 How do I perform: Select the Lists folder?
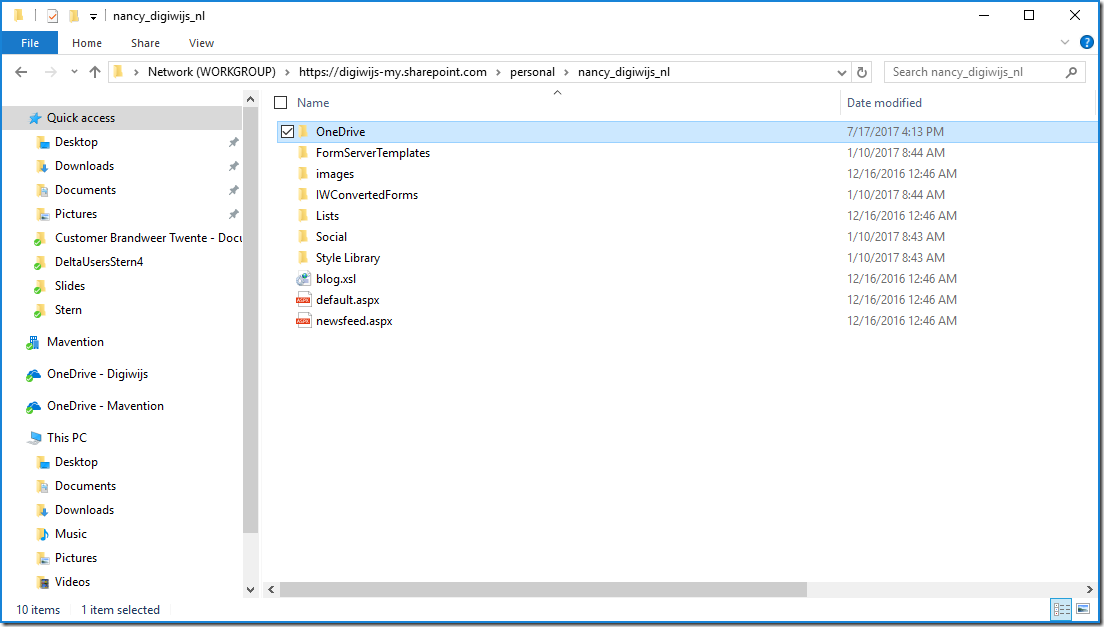click(327, 216)
